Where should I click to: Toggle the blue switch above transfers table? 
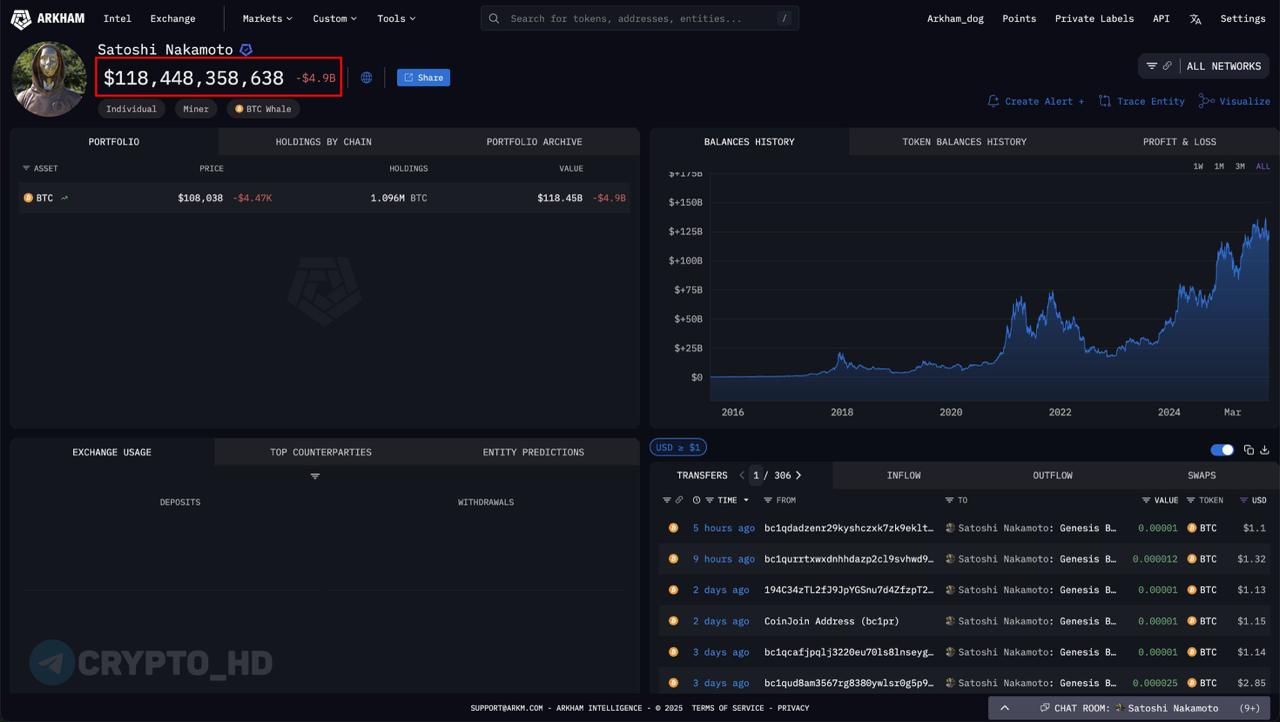coord(1222,450)
